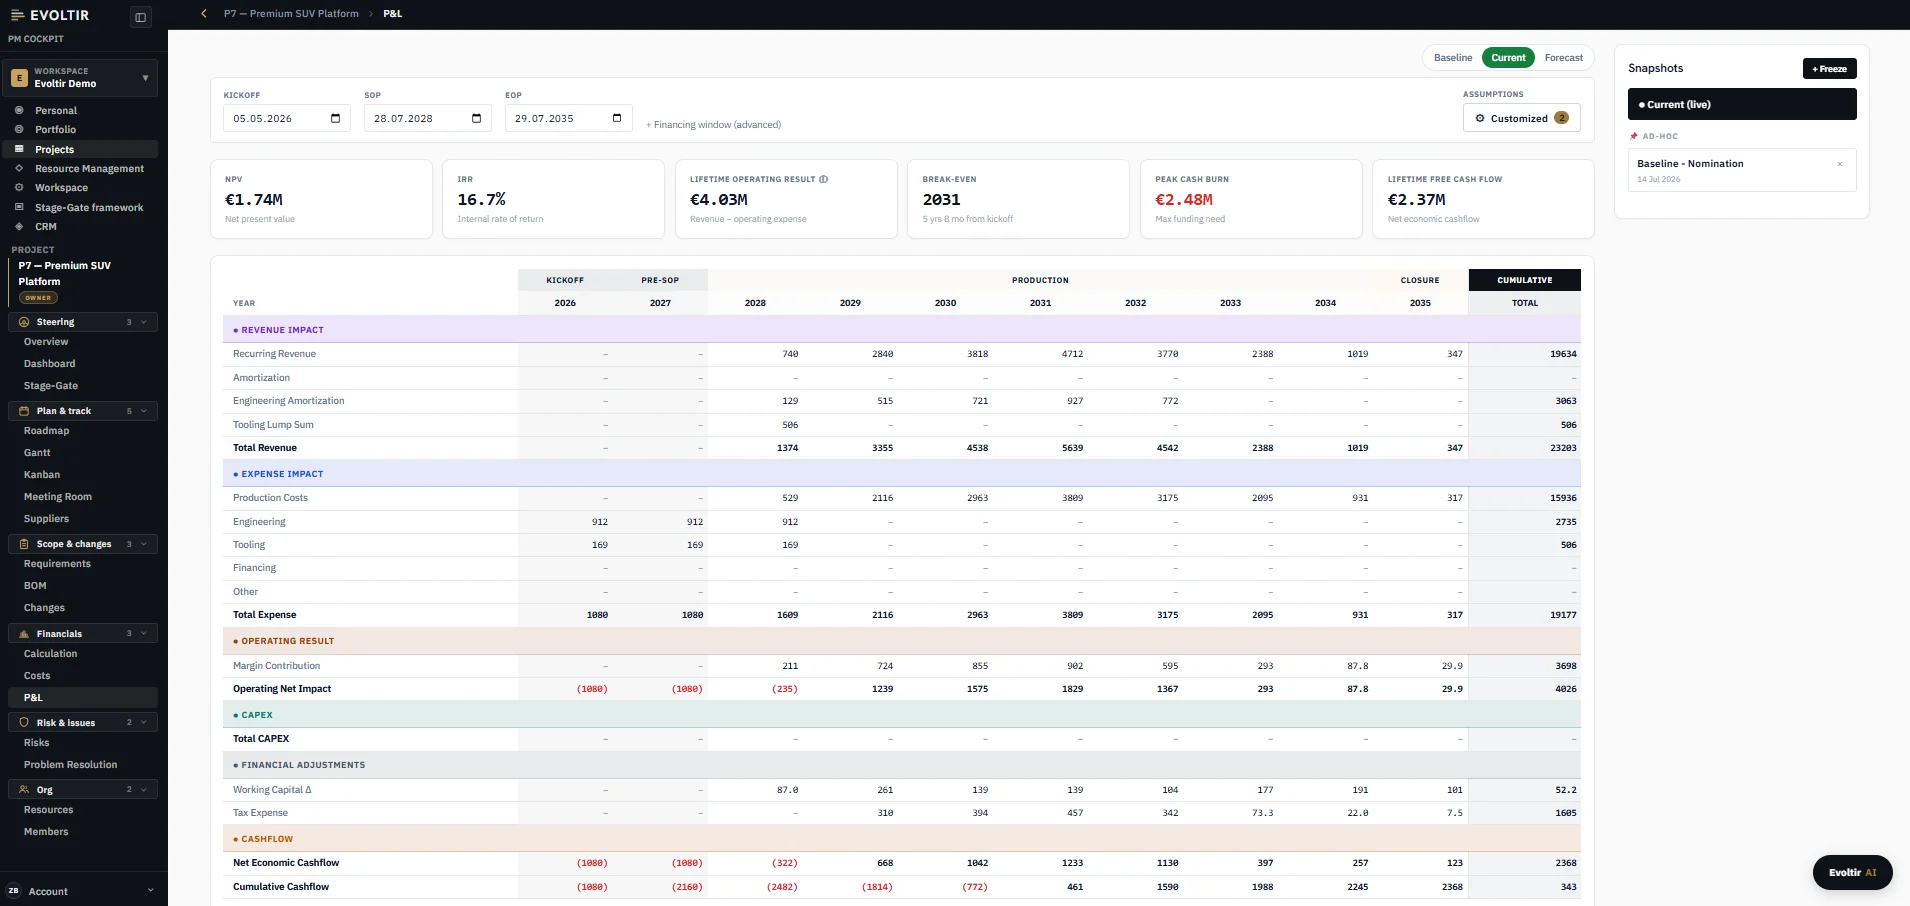The image size is (1910, 906).
Task: Click the Kickoff date input field
Action: pos(287,118)
